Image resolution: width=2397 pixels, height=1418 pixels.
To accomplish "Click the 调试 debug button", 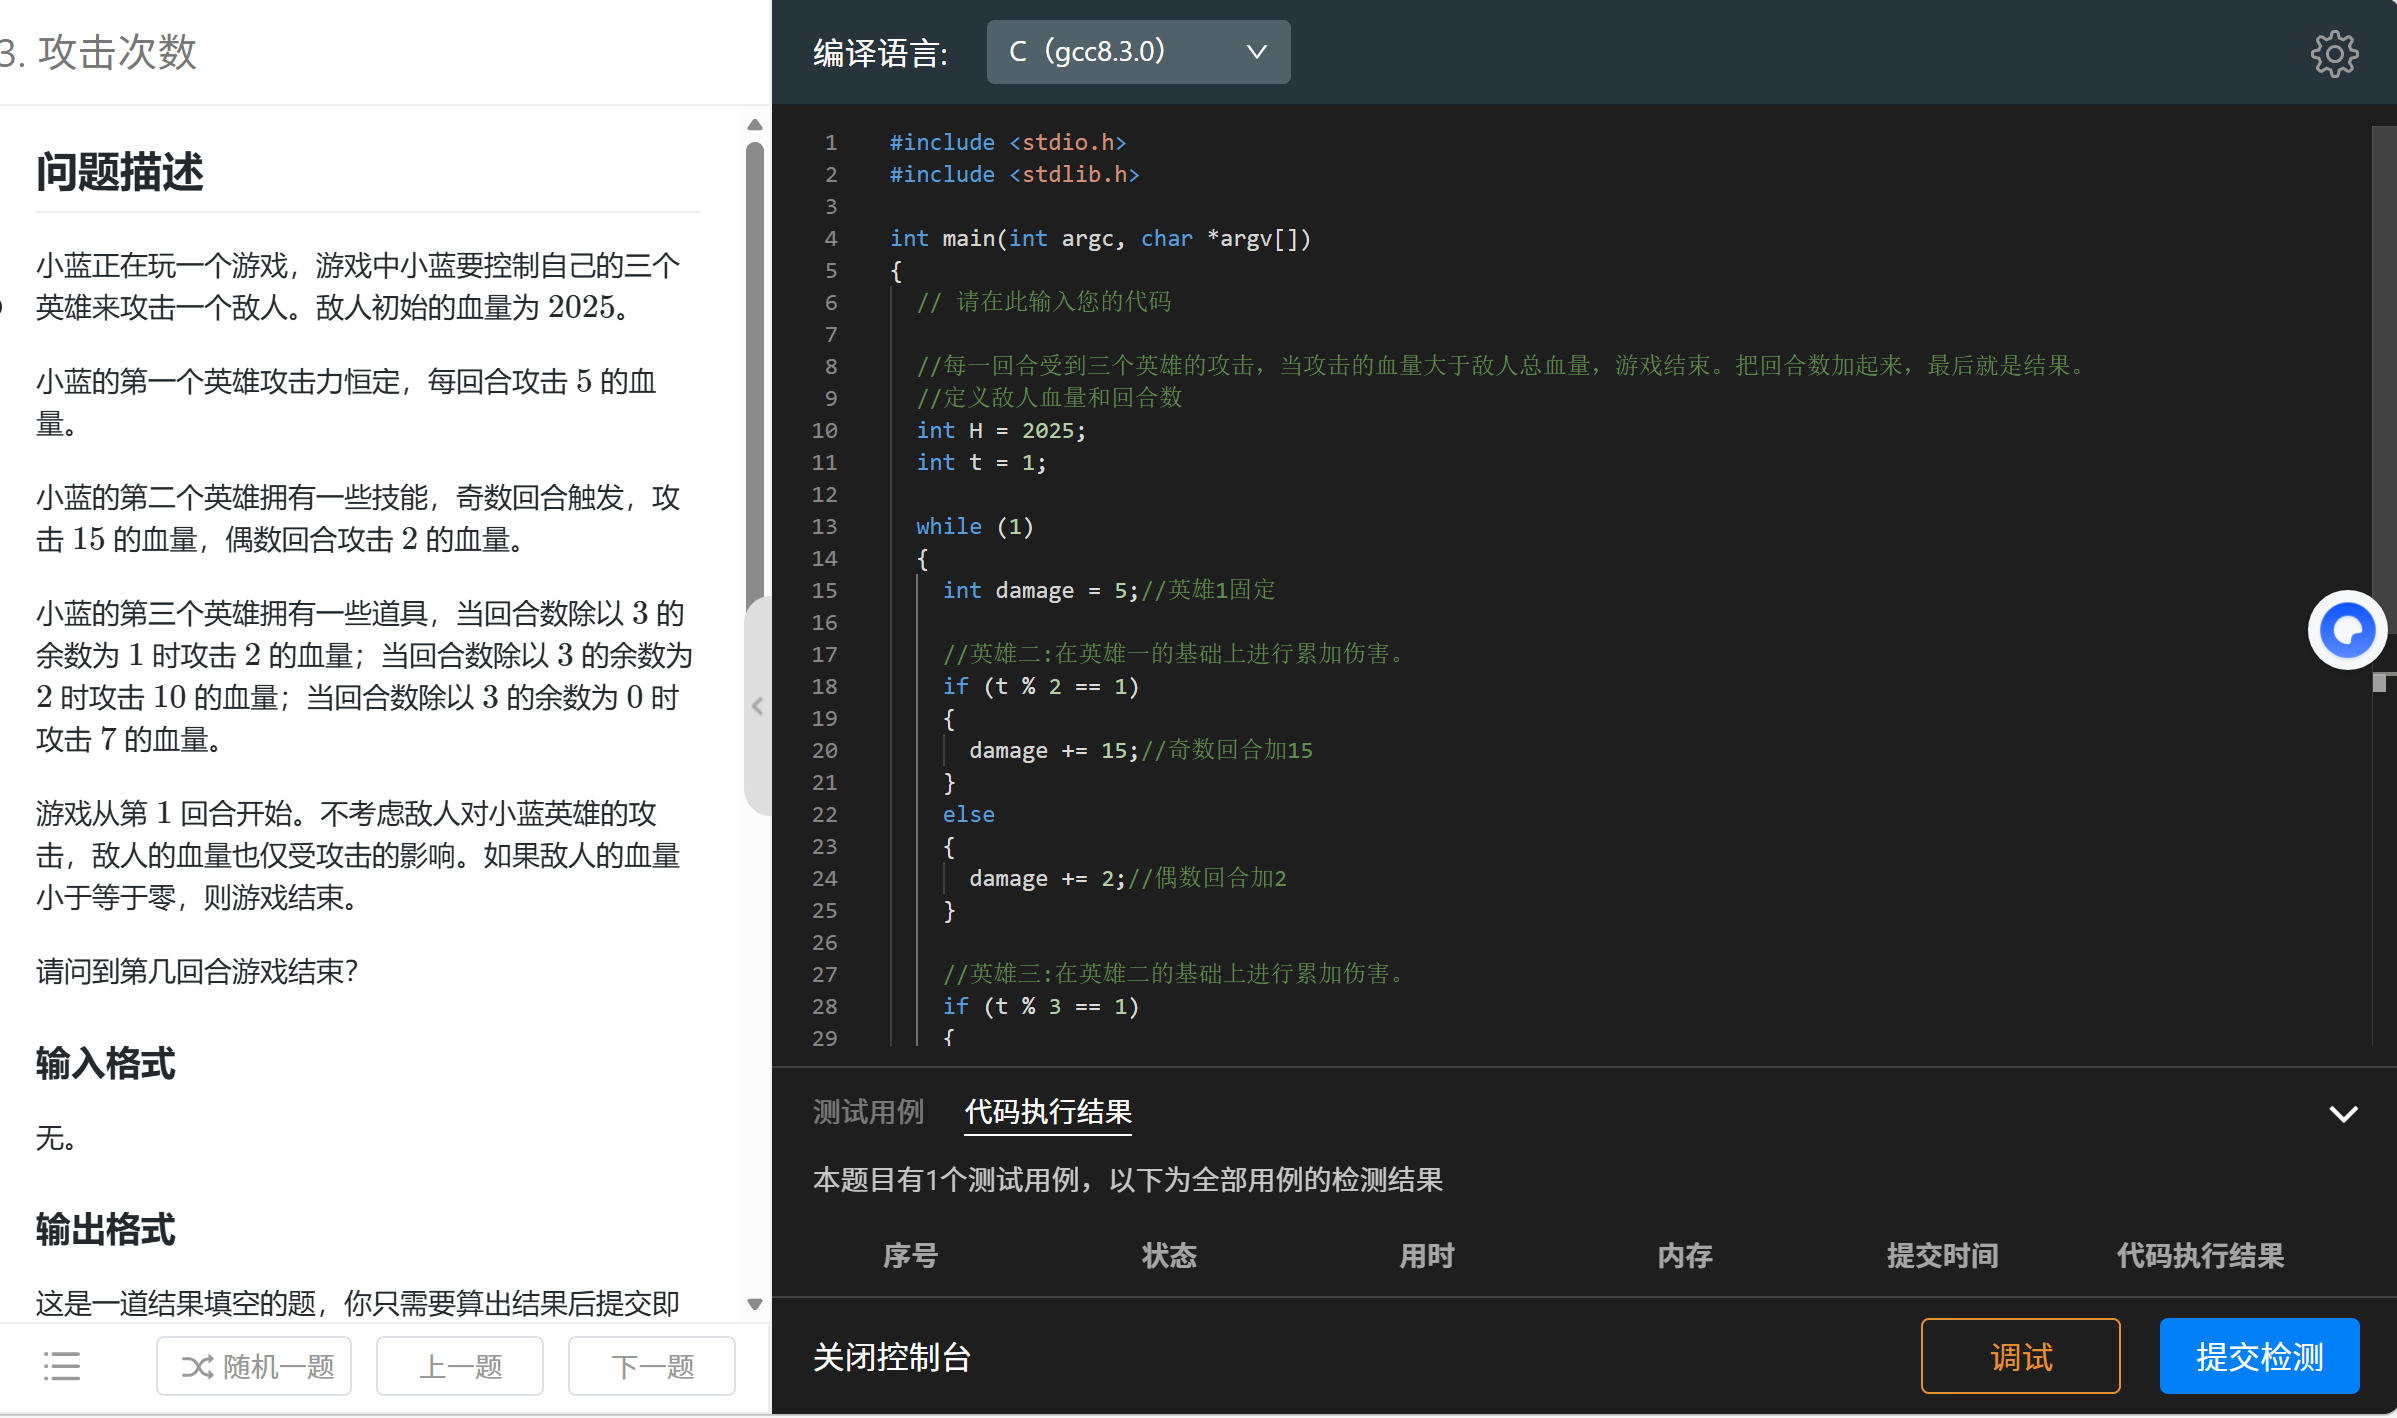I will pos(2019,1356).
